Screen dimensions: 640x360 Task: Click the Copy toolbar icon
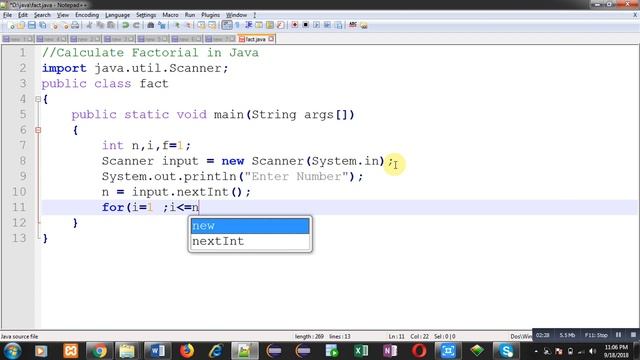coord(100,25)
